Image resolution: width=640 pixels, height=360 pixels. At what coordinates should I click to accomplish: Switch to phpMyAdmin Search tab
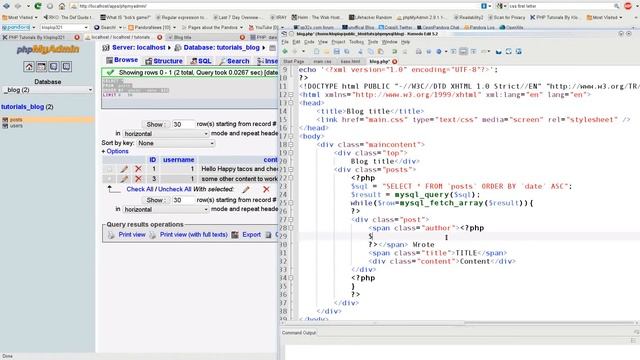[x=234, y=61]
